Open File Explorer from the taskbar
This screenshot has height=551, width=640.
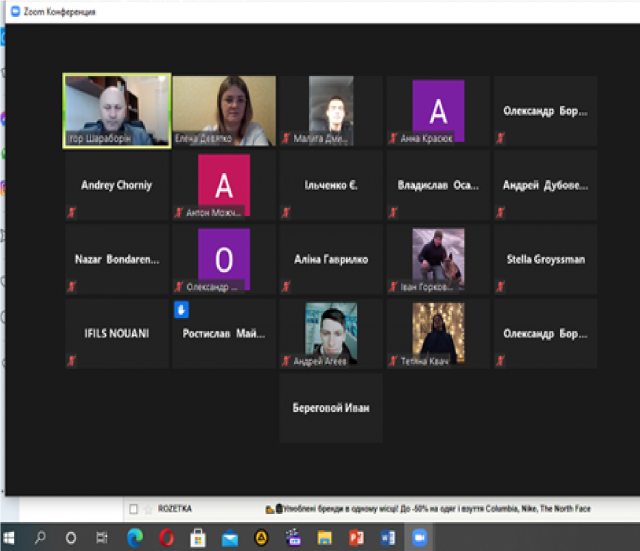coord(324,538)
